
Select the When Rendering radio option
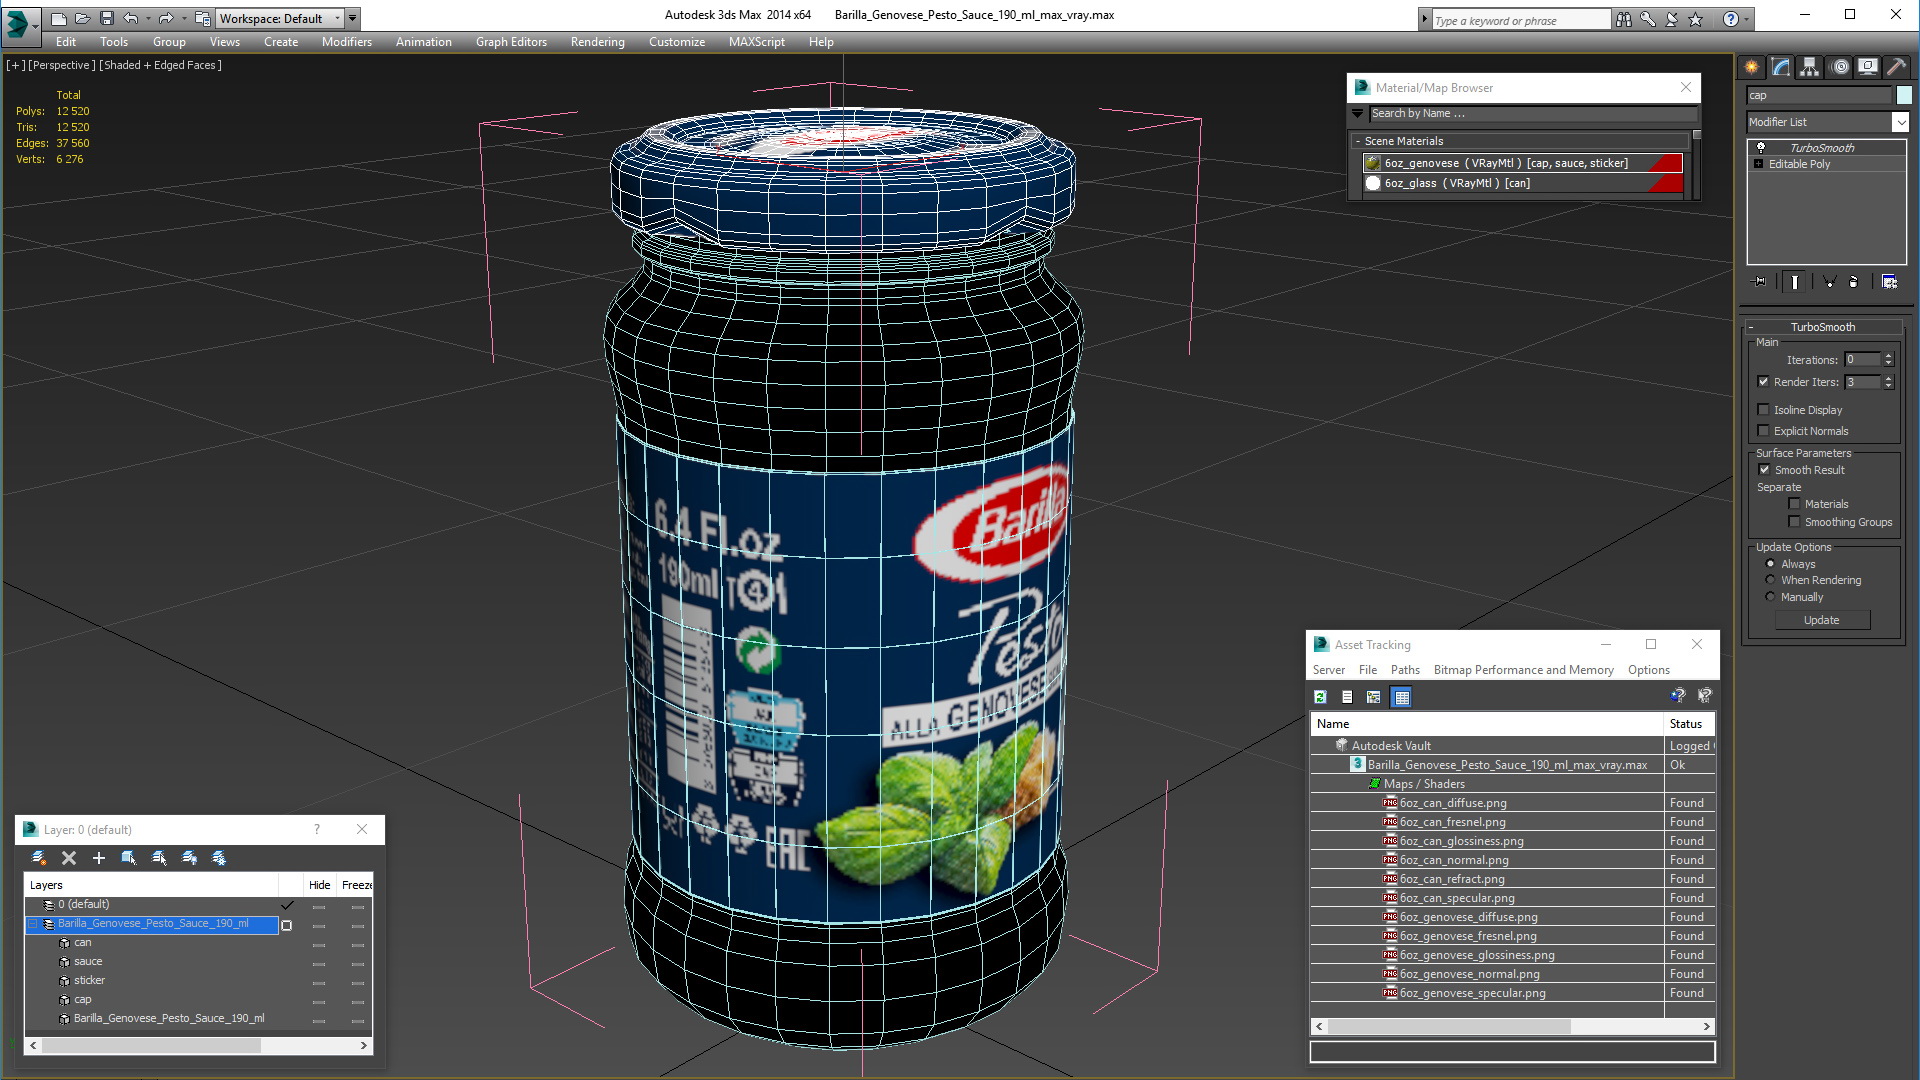tap(1770, 580)
